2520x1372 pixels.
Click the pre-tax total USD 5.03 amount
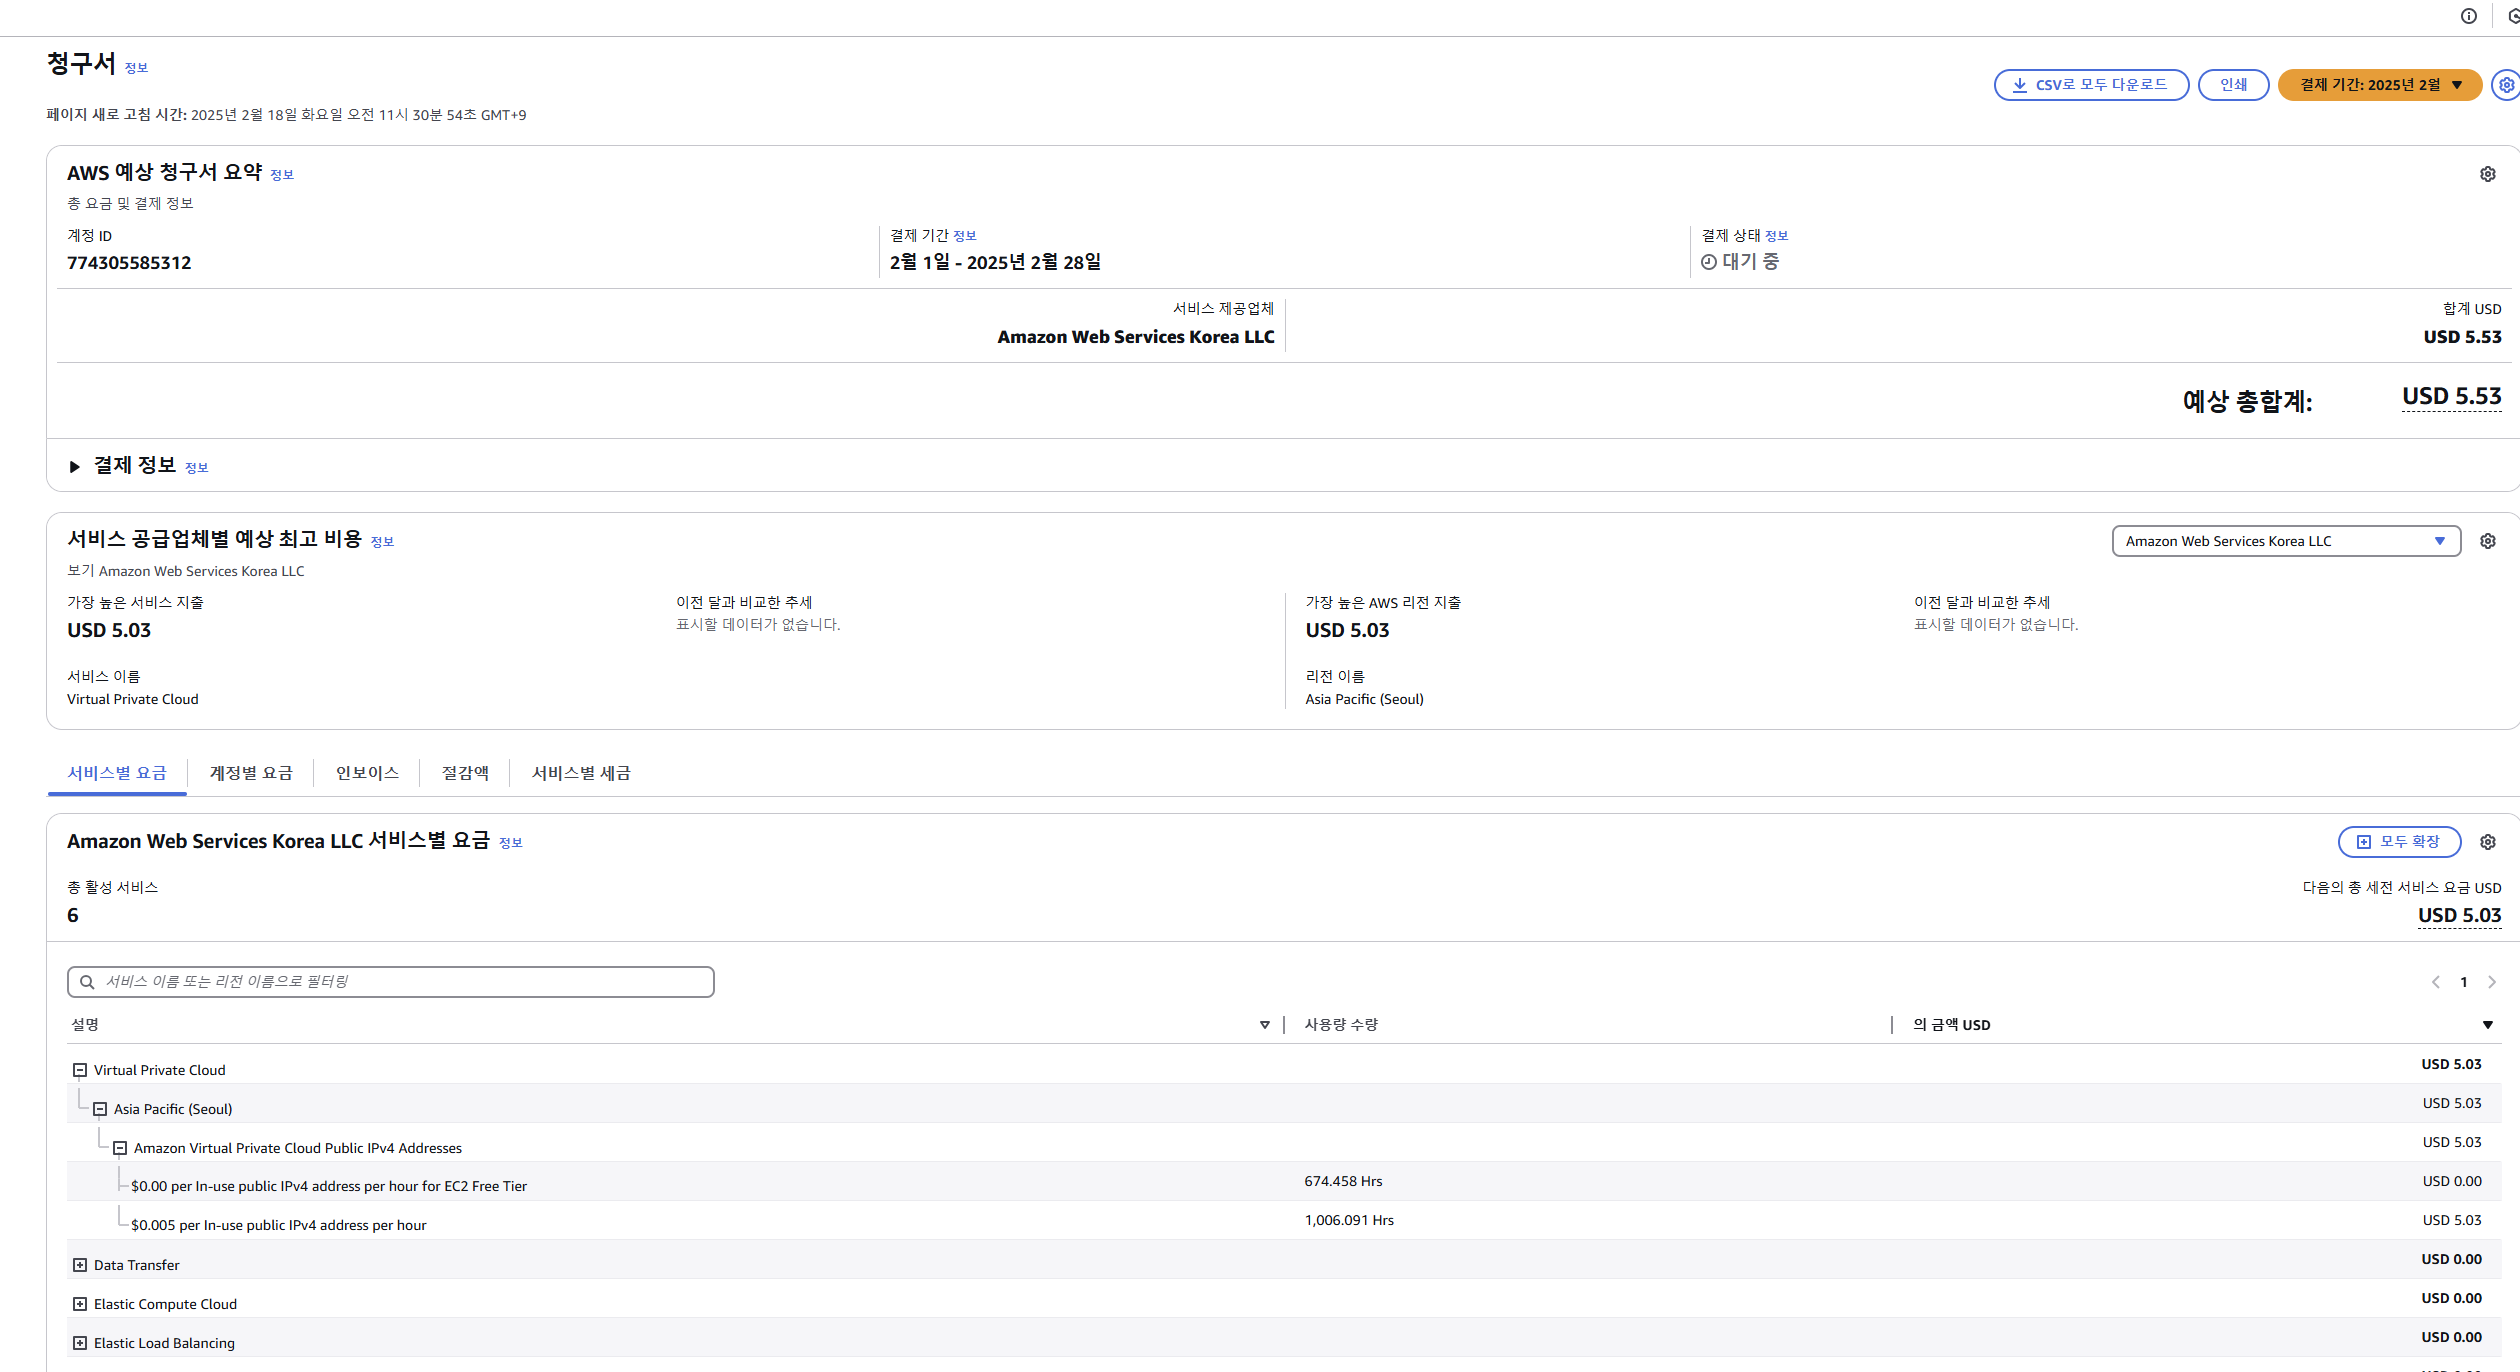tap(2460, 916)
